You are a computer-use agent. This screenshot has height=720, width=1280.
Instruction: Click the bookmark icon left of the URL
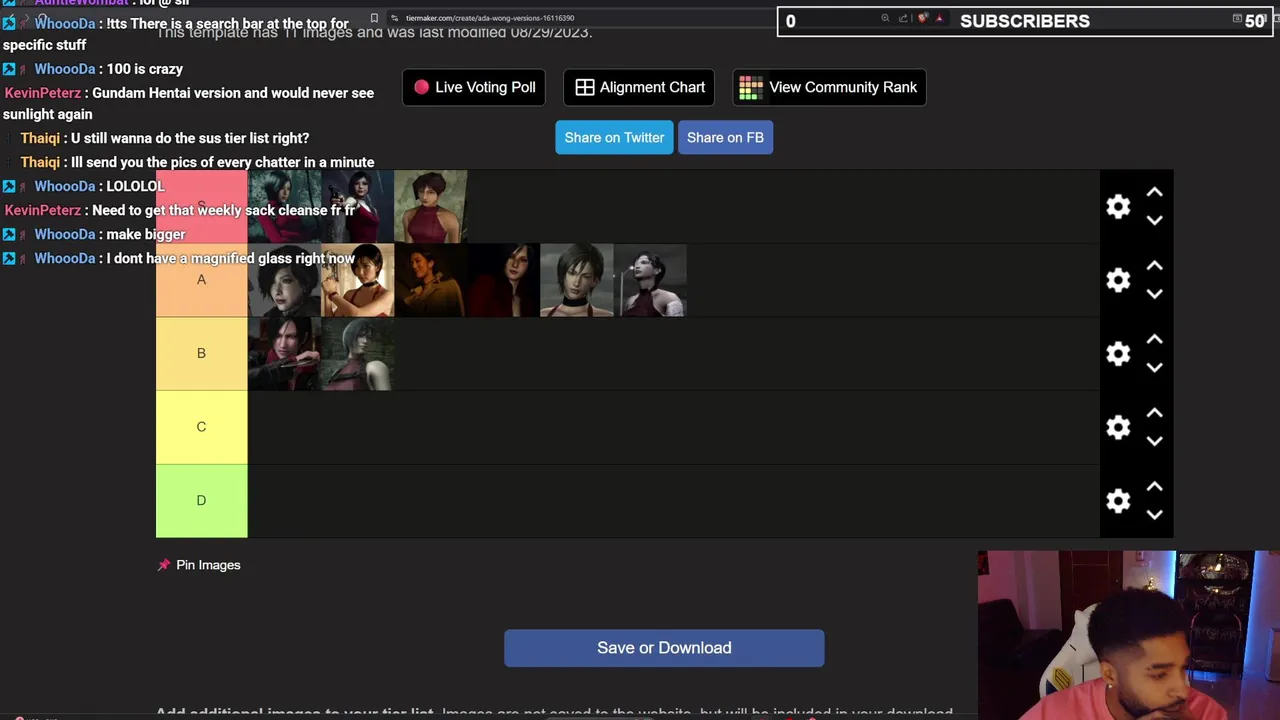374,18
